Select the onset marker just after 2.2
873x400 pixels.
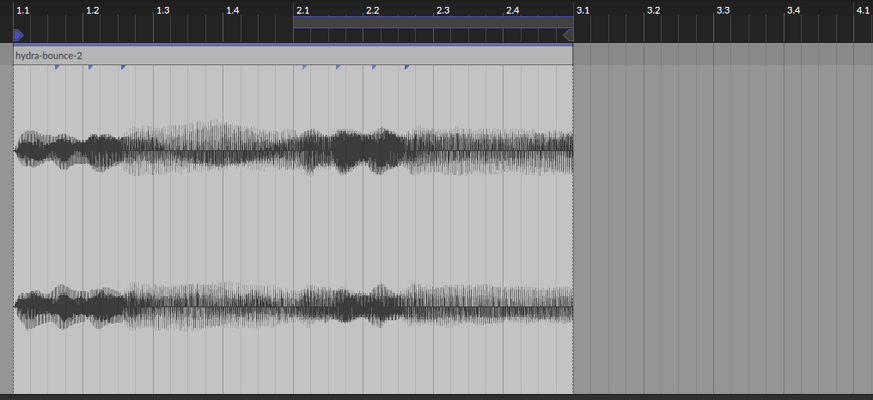point(374,67)
